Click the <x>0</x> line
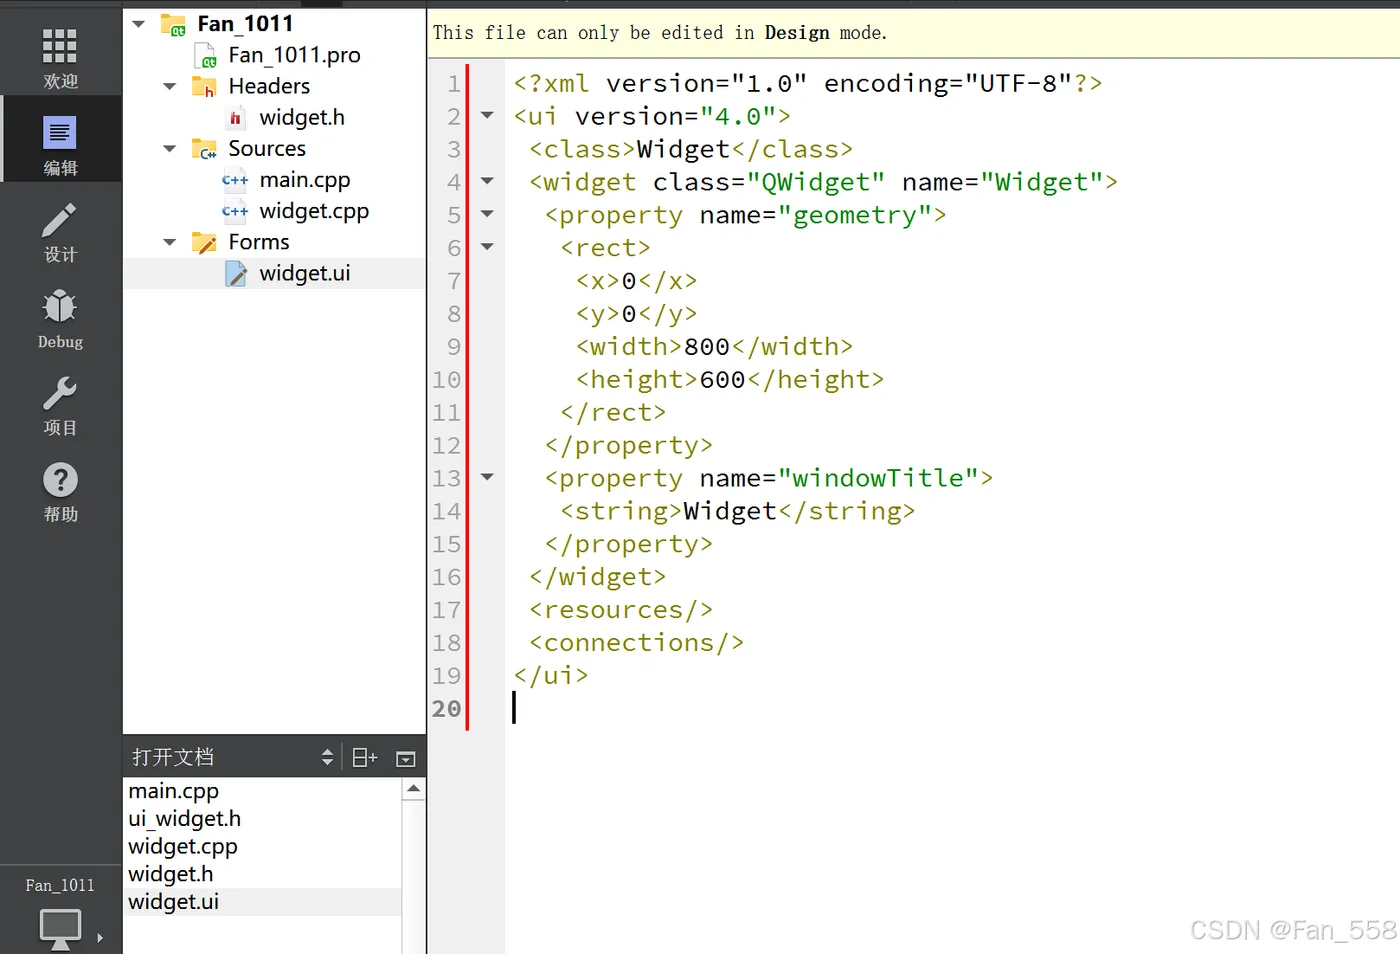Viewport: 1400px width, 954px height. click(x=636, y=281)
